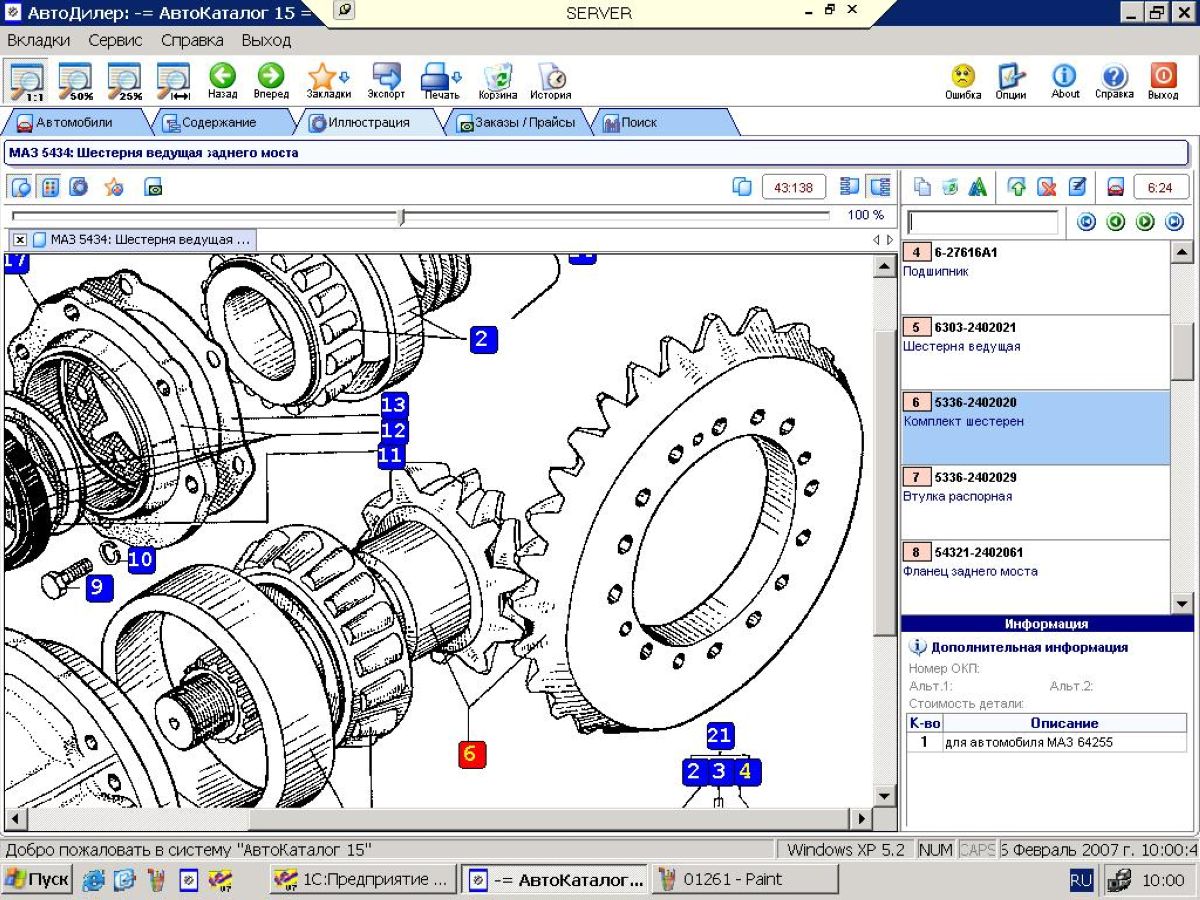Set illustration zoom to 25%
Screen dimensions: 1200x900
tap(125, 81)
